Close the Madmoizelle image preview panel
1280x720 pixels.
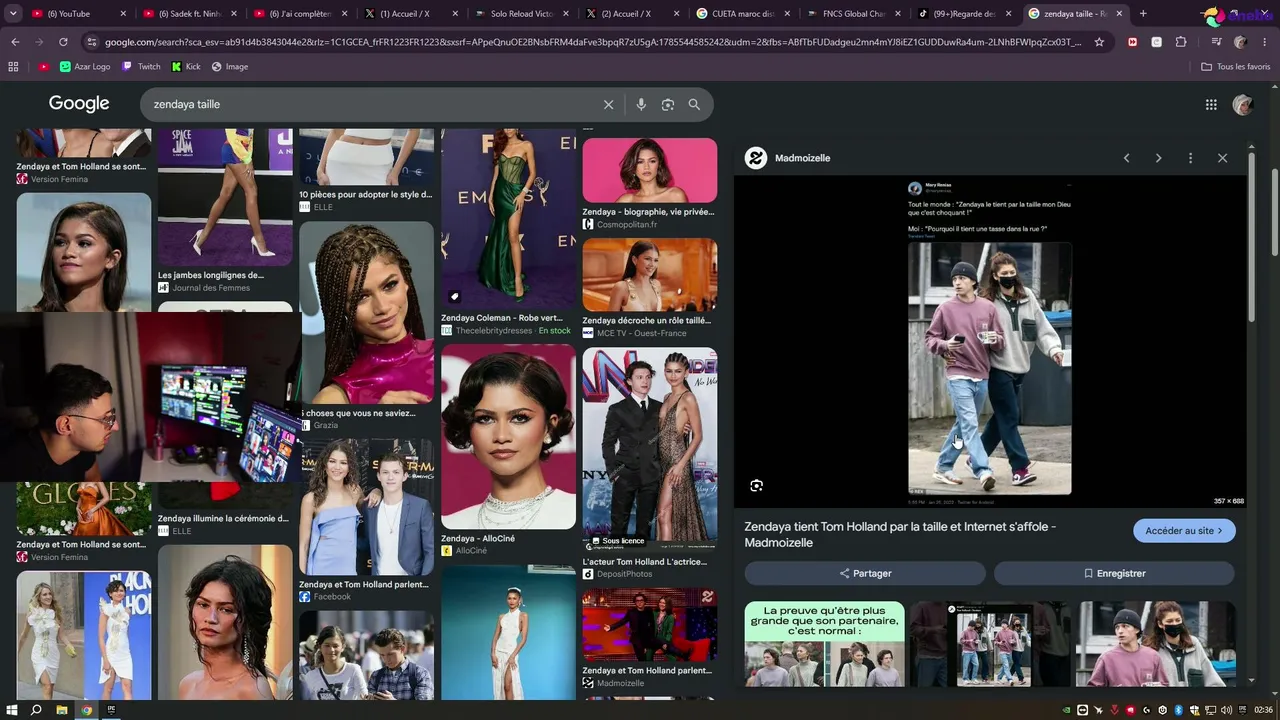tap(1222, 158)
